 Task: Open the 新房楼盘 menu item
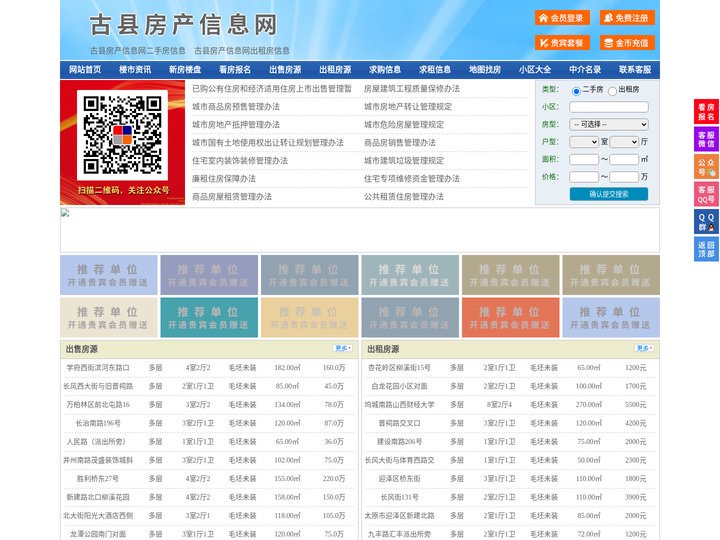click(185, 70)
